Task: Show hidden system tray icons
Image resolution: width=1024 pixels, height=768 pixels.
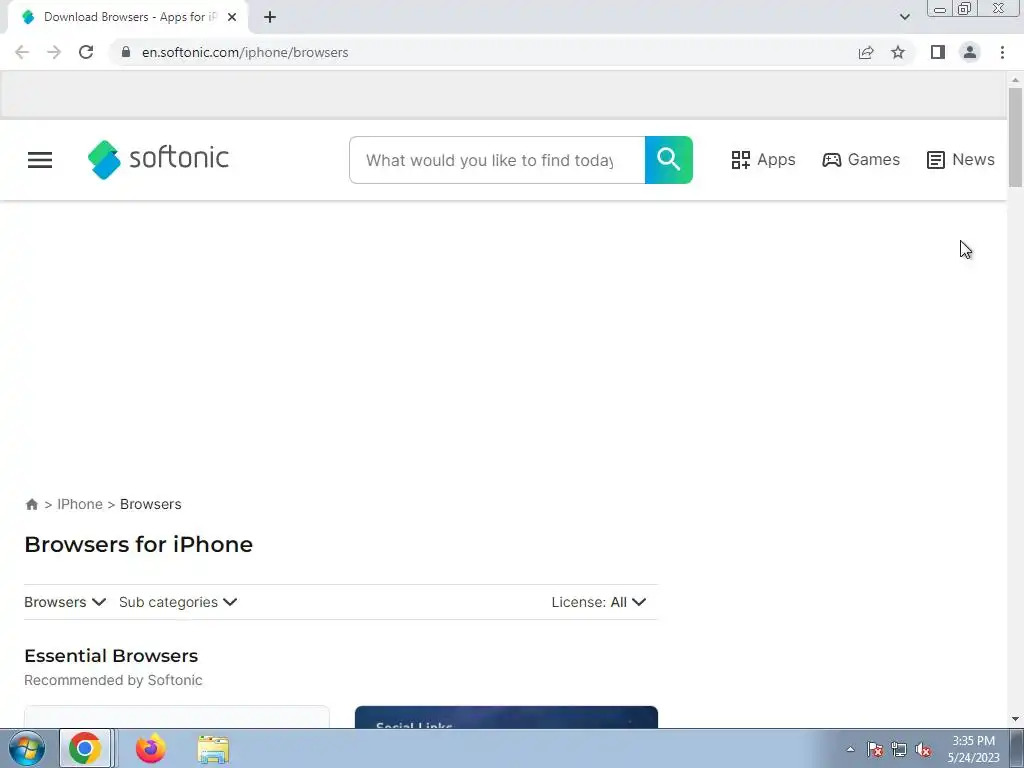Action: [850, 749]
